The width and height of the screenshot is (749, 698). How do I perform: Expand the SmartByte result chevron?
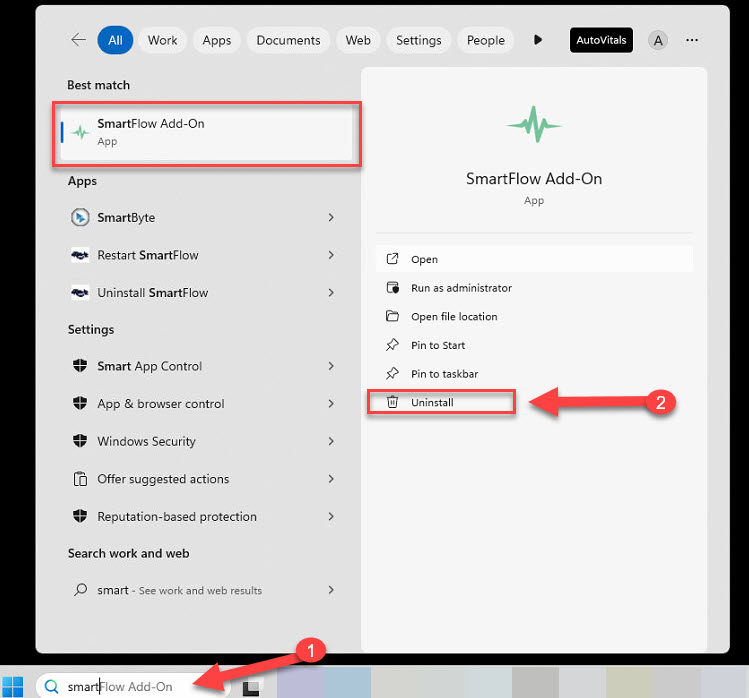331,217
